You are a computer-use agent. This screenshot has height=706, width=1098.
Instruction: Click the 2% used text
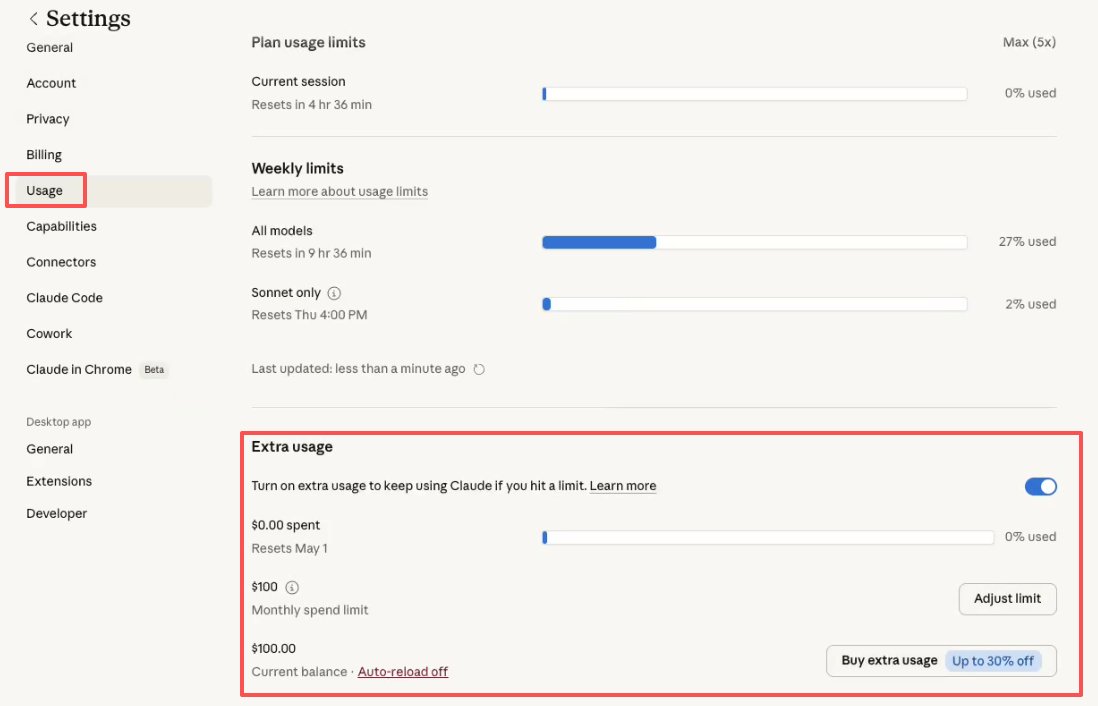click(x=1030, y=304)
